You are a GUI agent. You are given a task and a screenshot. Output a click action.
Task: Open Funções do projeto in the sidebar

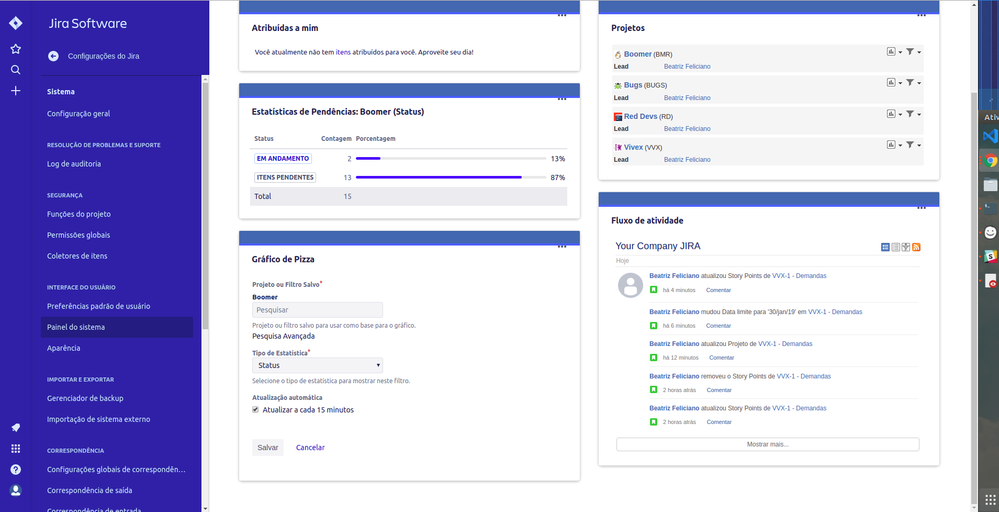(78, 215)
